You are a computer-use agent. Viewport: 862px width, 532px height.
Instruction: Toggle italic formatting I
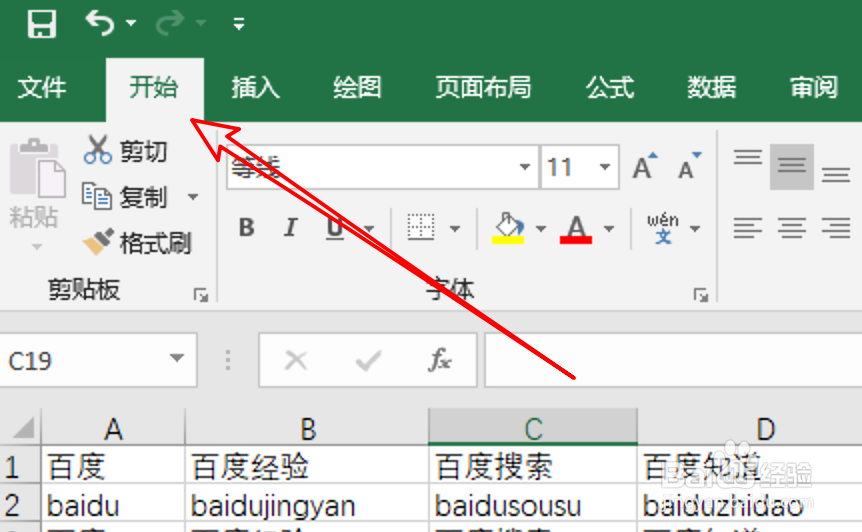point(290,227)
